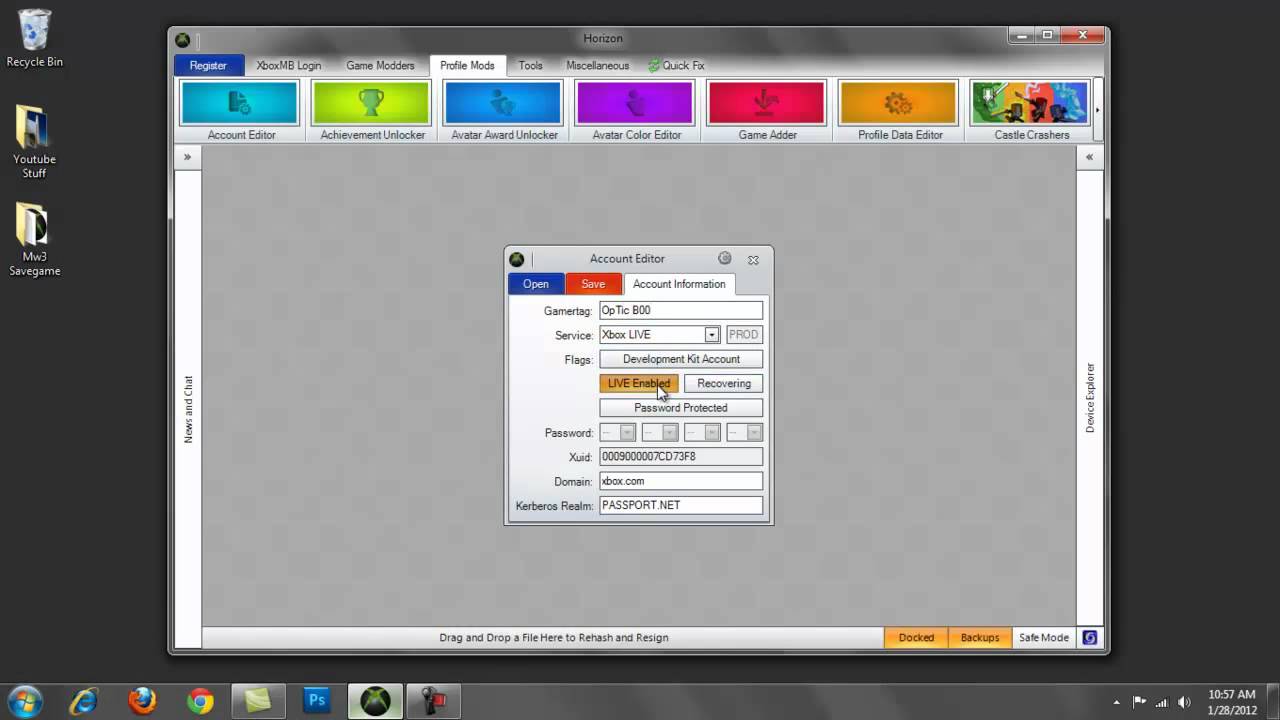Switch to the XboxMB Login tab
The width and height of the screenshot is (1280, 720).
289,65
